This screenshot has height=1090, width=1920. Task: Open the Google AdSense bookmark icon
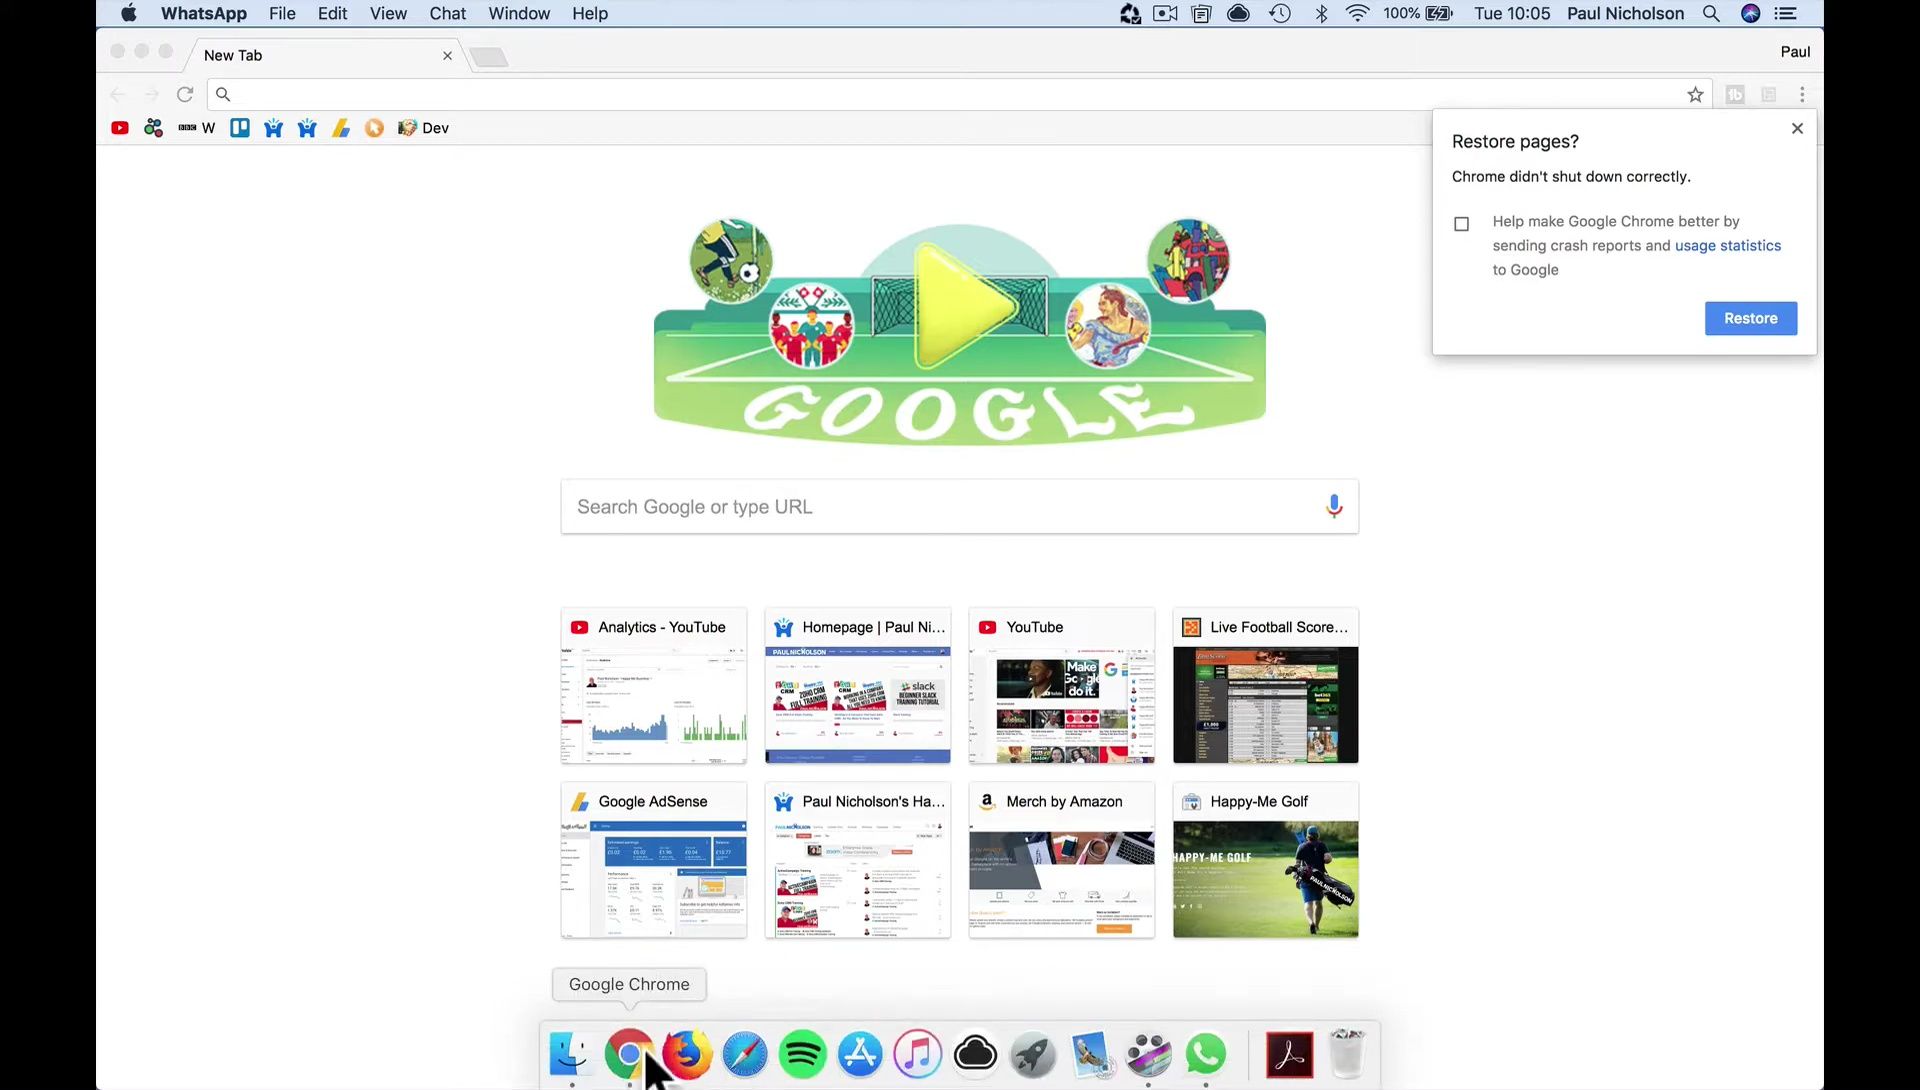[x=341, y=128]
